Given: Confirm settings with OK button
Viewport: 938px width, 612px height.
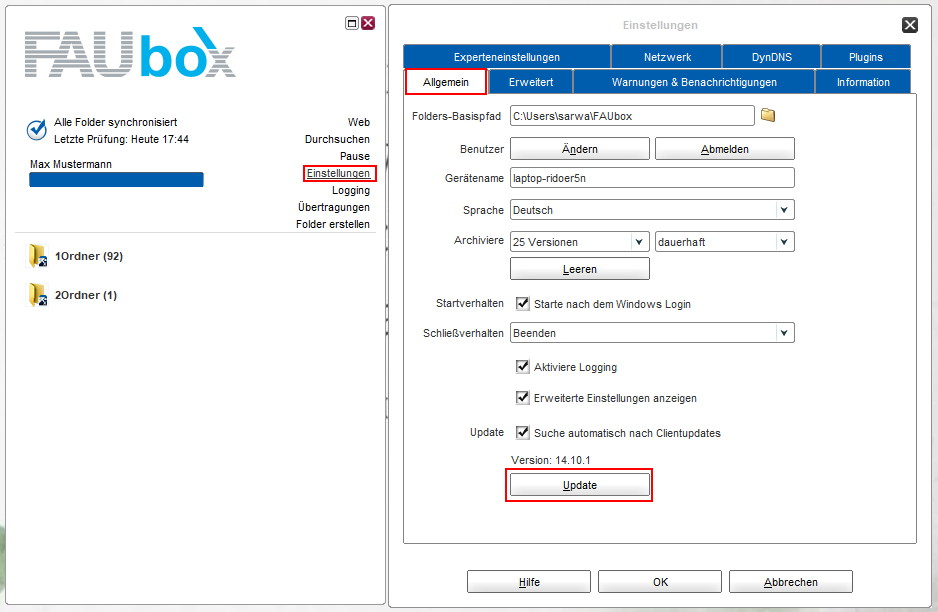Looking at the screenshot, I should click(660, 582).
